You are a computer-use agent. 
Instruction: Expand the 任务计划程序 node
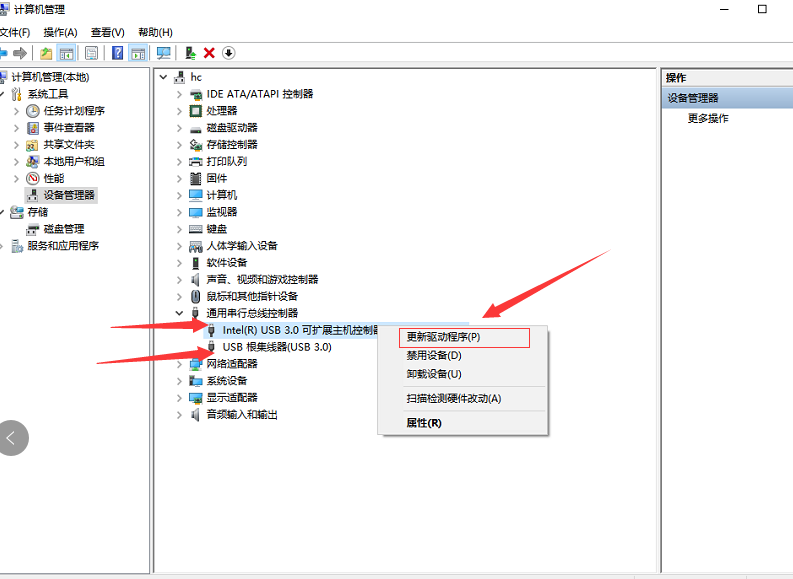click(x=17, y=111)
